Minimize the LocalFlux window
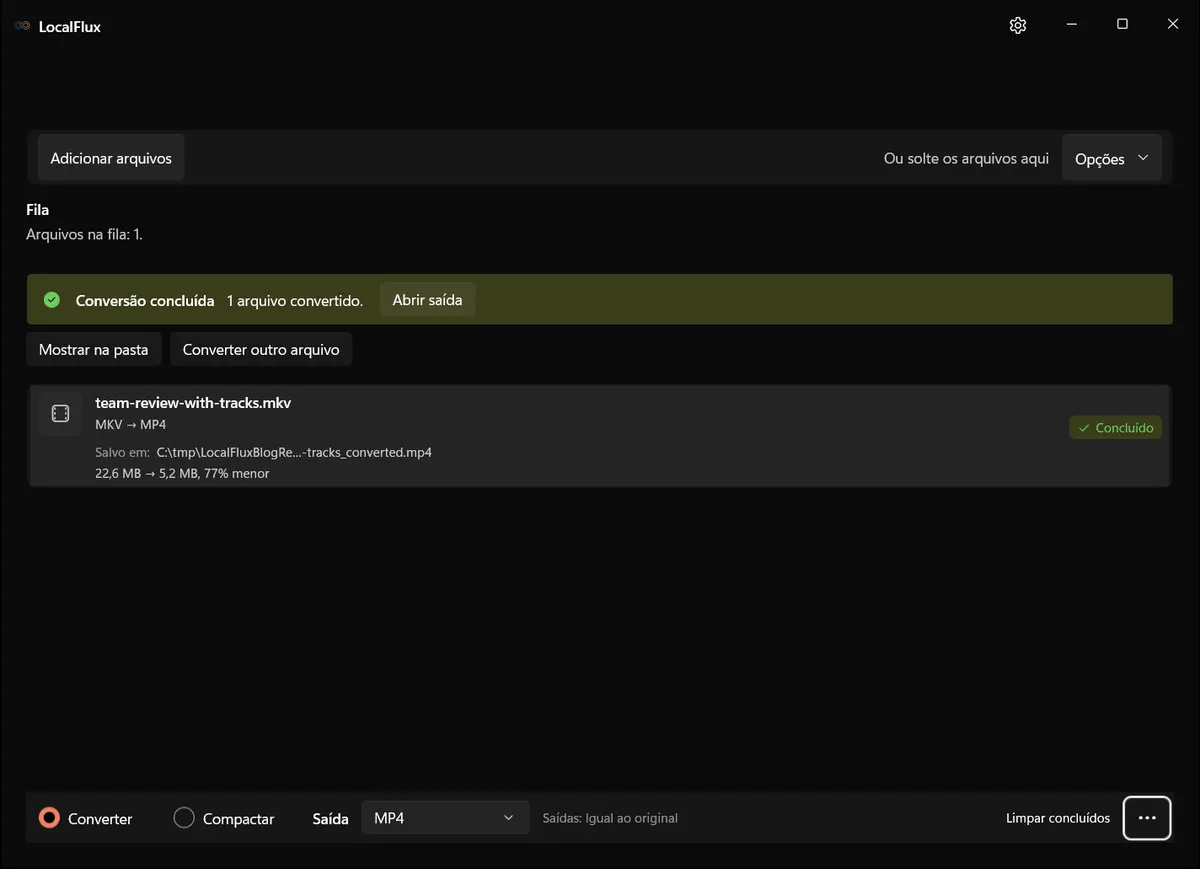 1071,25
